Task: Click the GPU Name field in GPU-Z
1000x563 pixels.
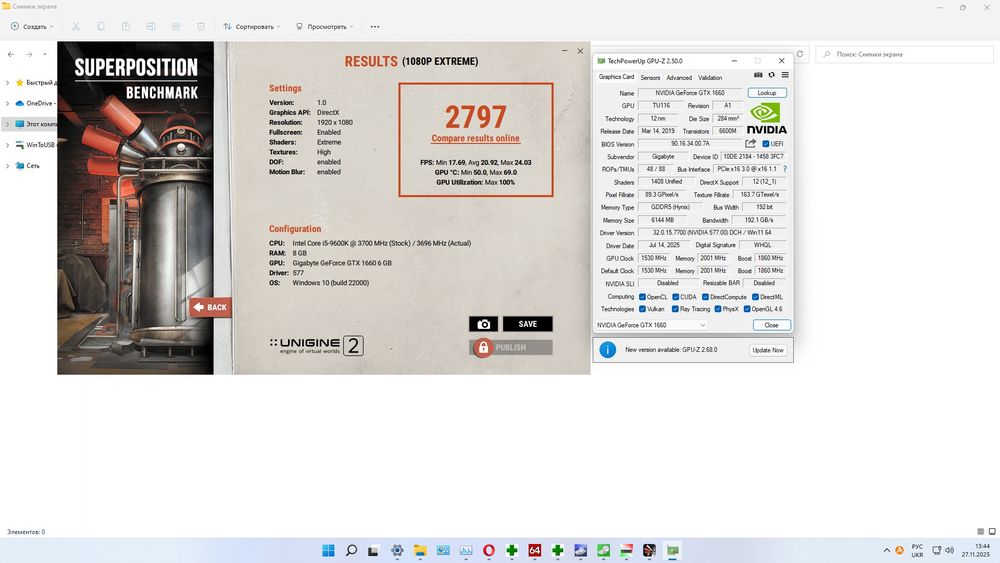Action: pyautogui.click(x=690, y=93)
